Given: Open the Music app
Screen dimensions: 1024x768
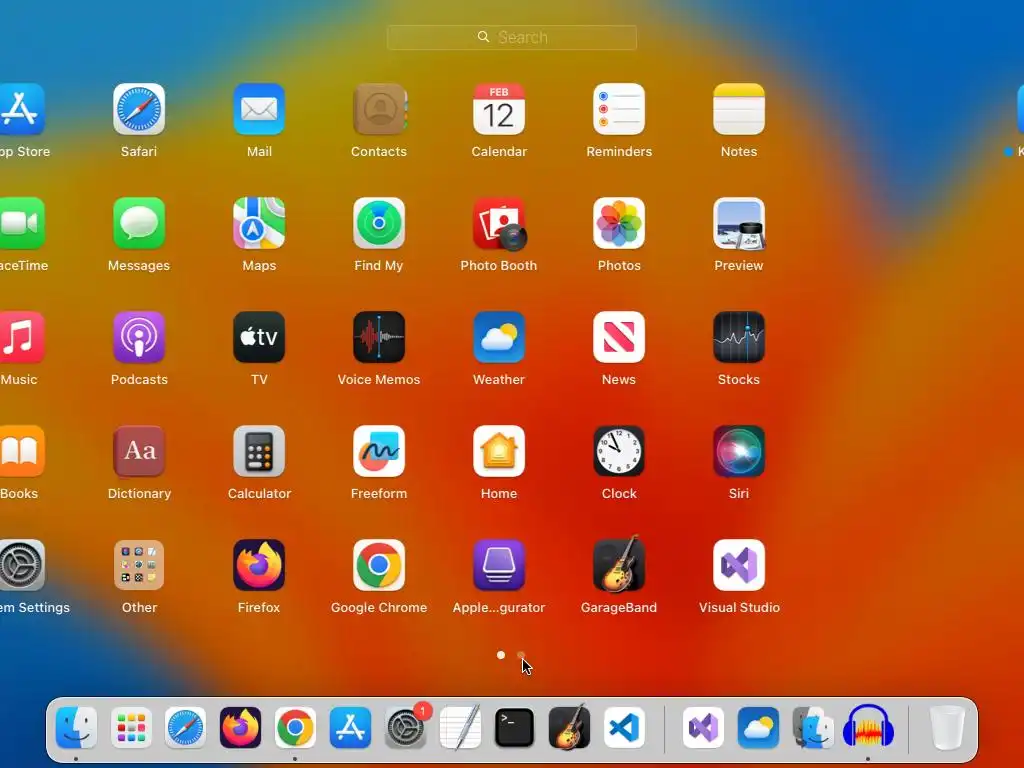Looking at the screenshot, I should coord(20,337).
